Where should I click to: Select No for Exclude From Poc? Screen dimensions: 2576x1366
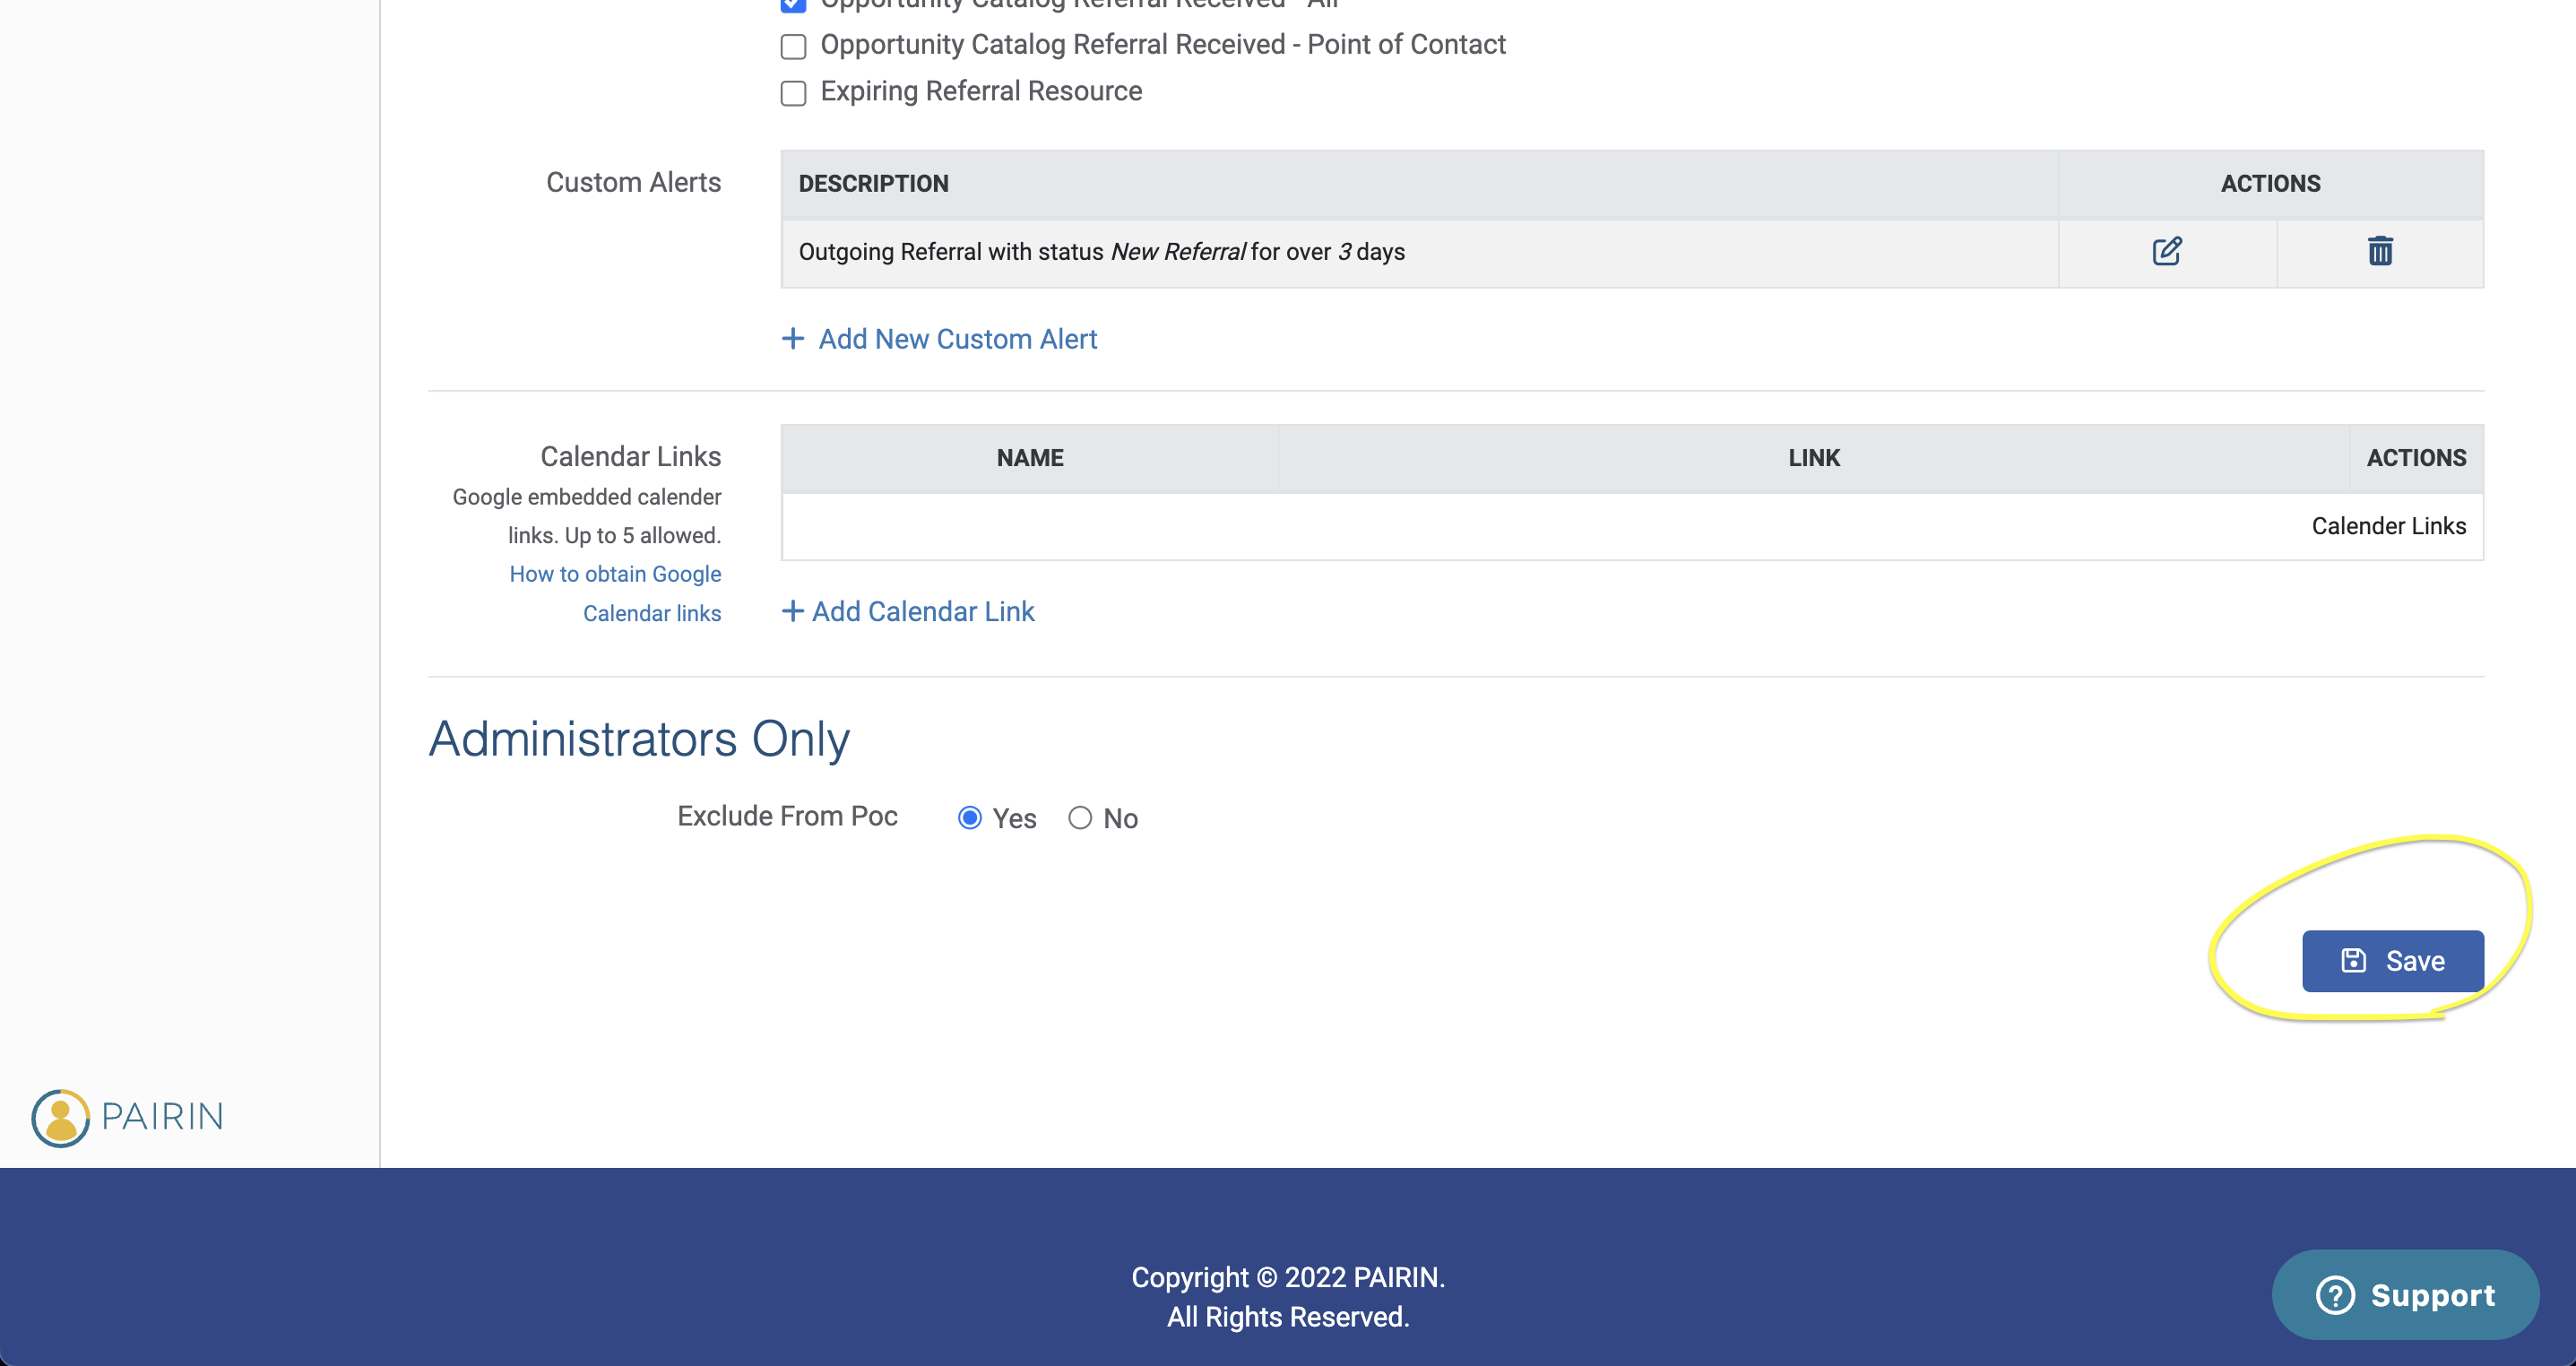pyautogui.click(x=1080, y=818)
